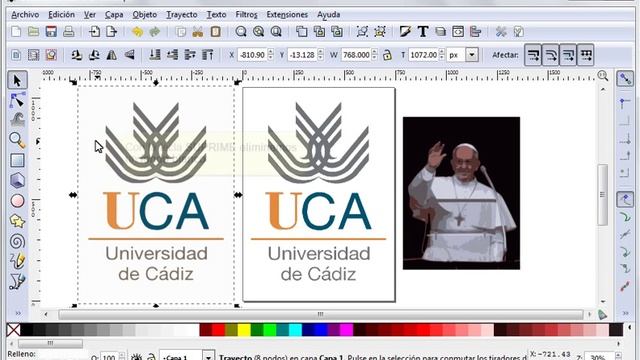Click the Duplicate object icon

[x=302, y=32]
